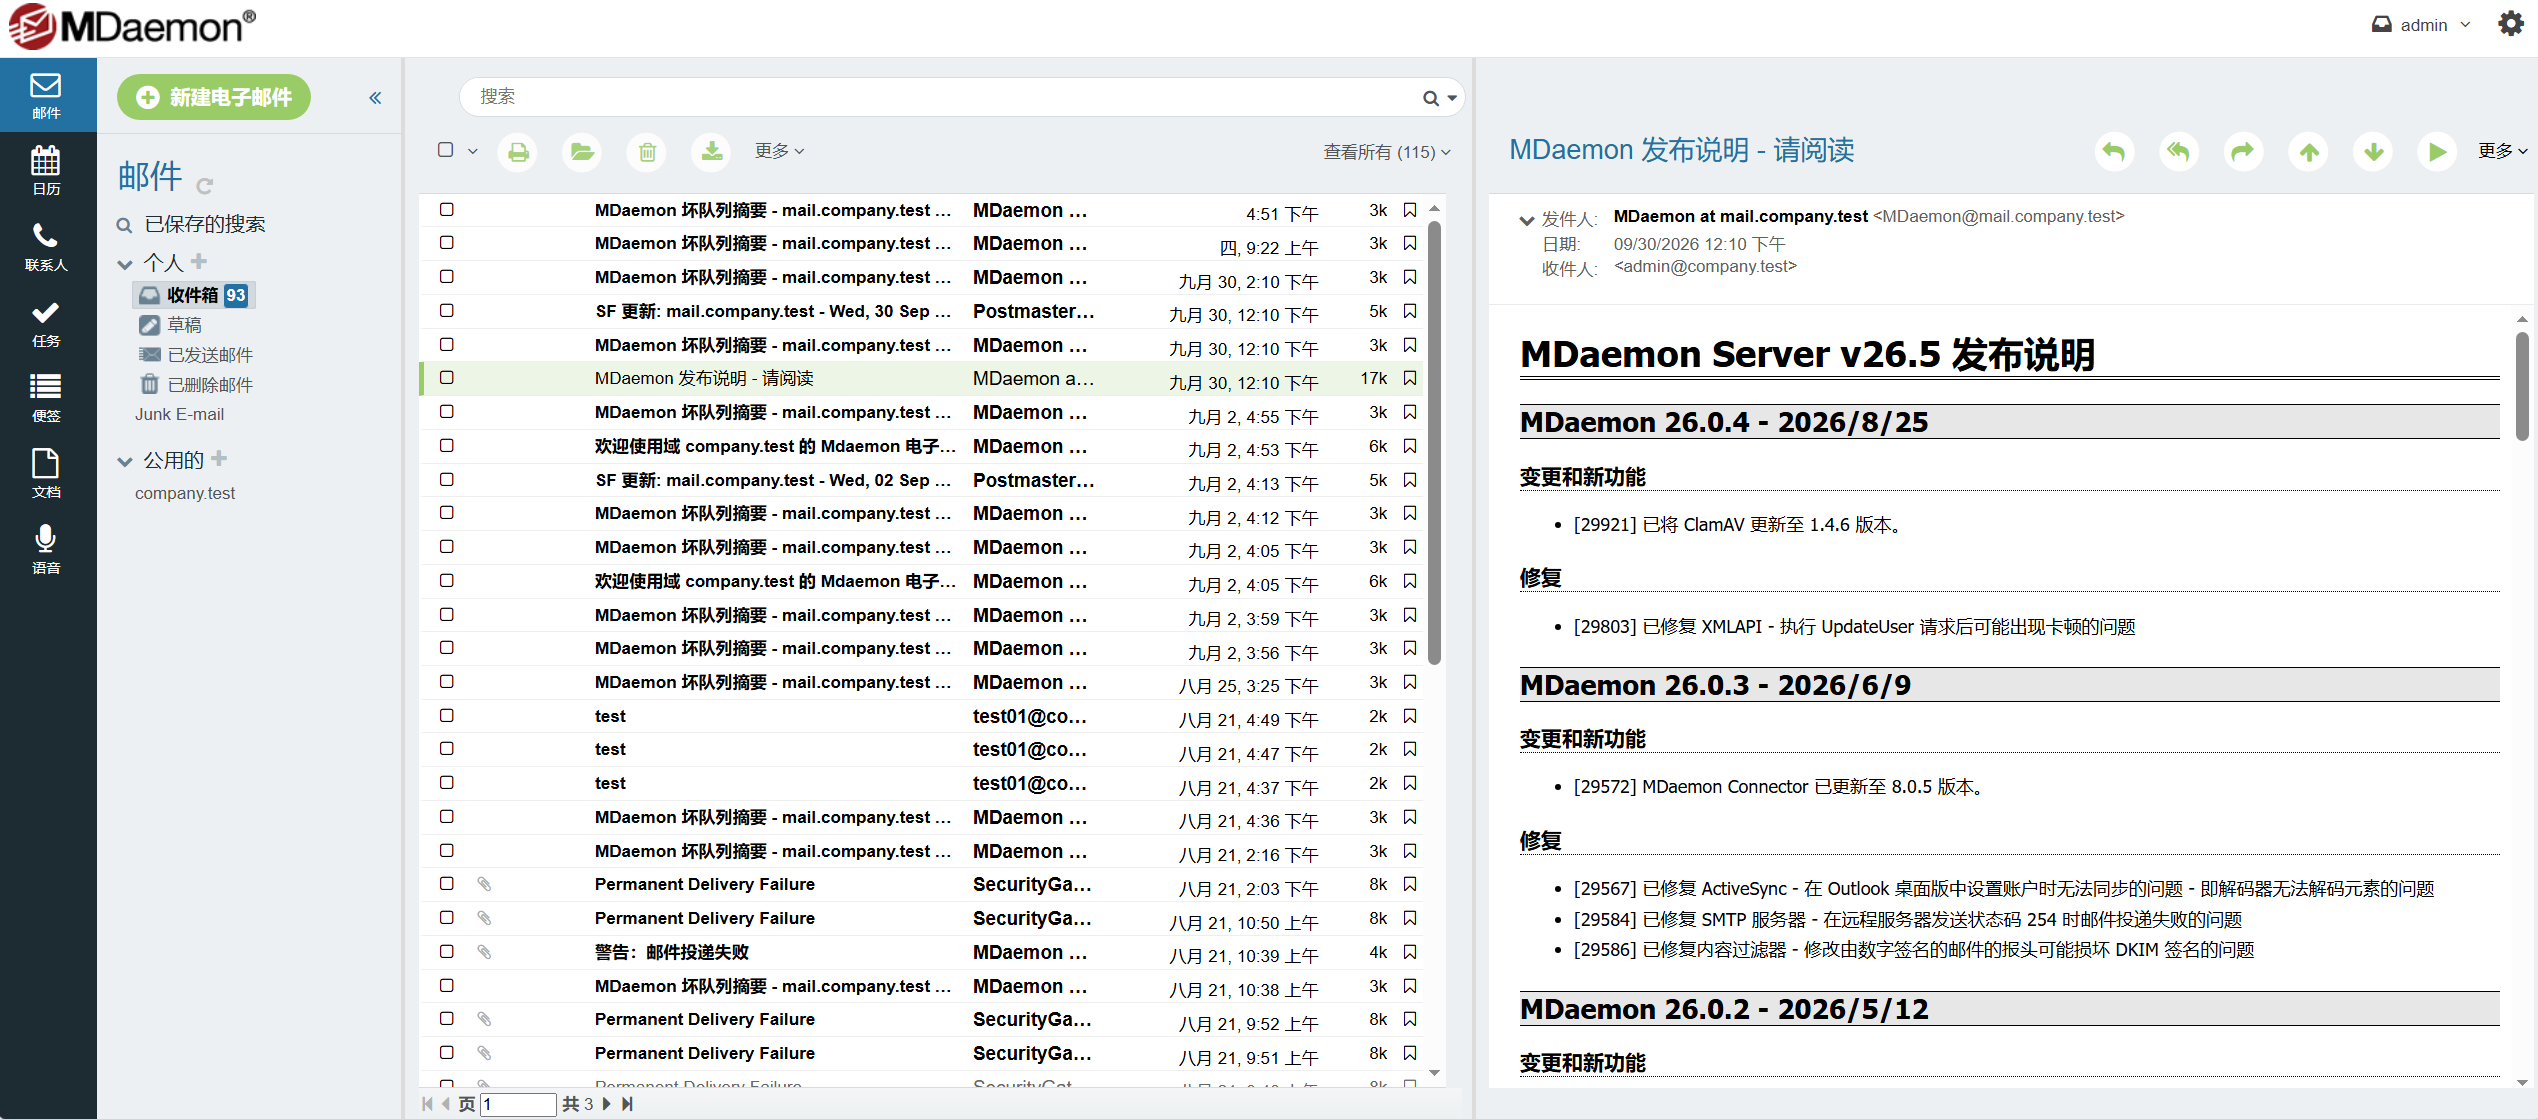The image size is (2538, 1119).
Task: Click the green play icon in reading pane
Action: tap(2437, 152)
